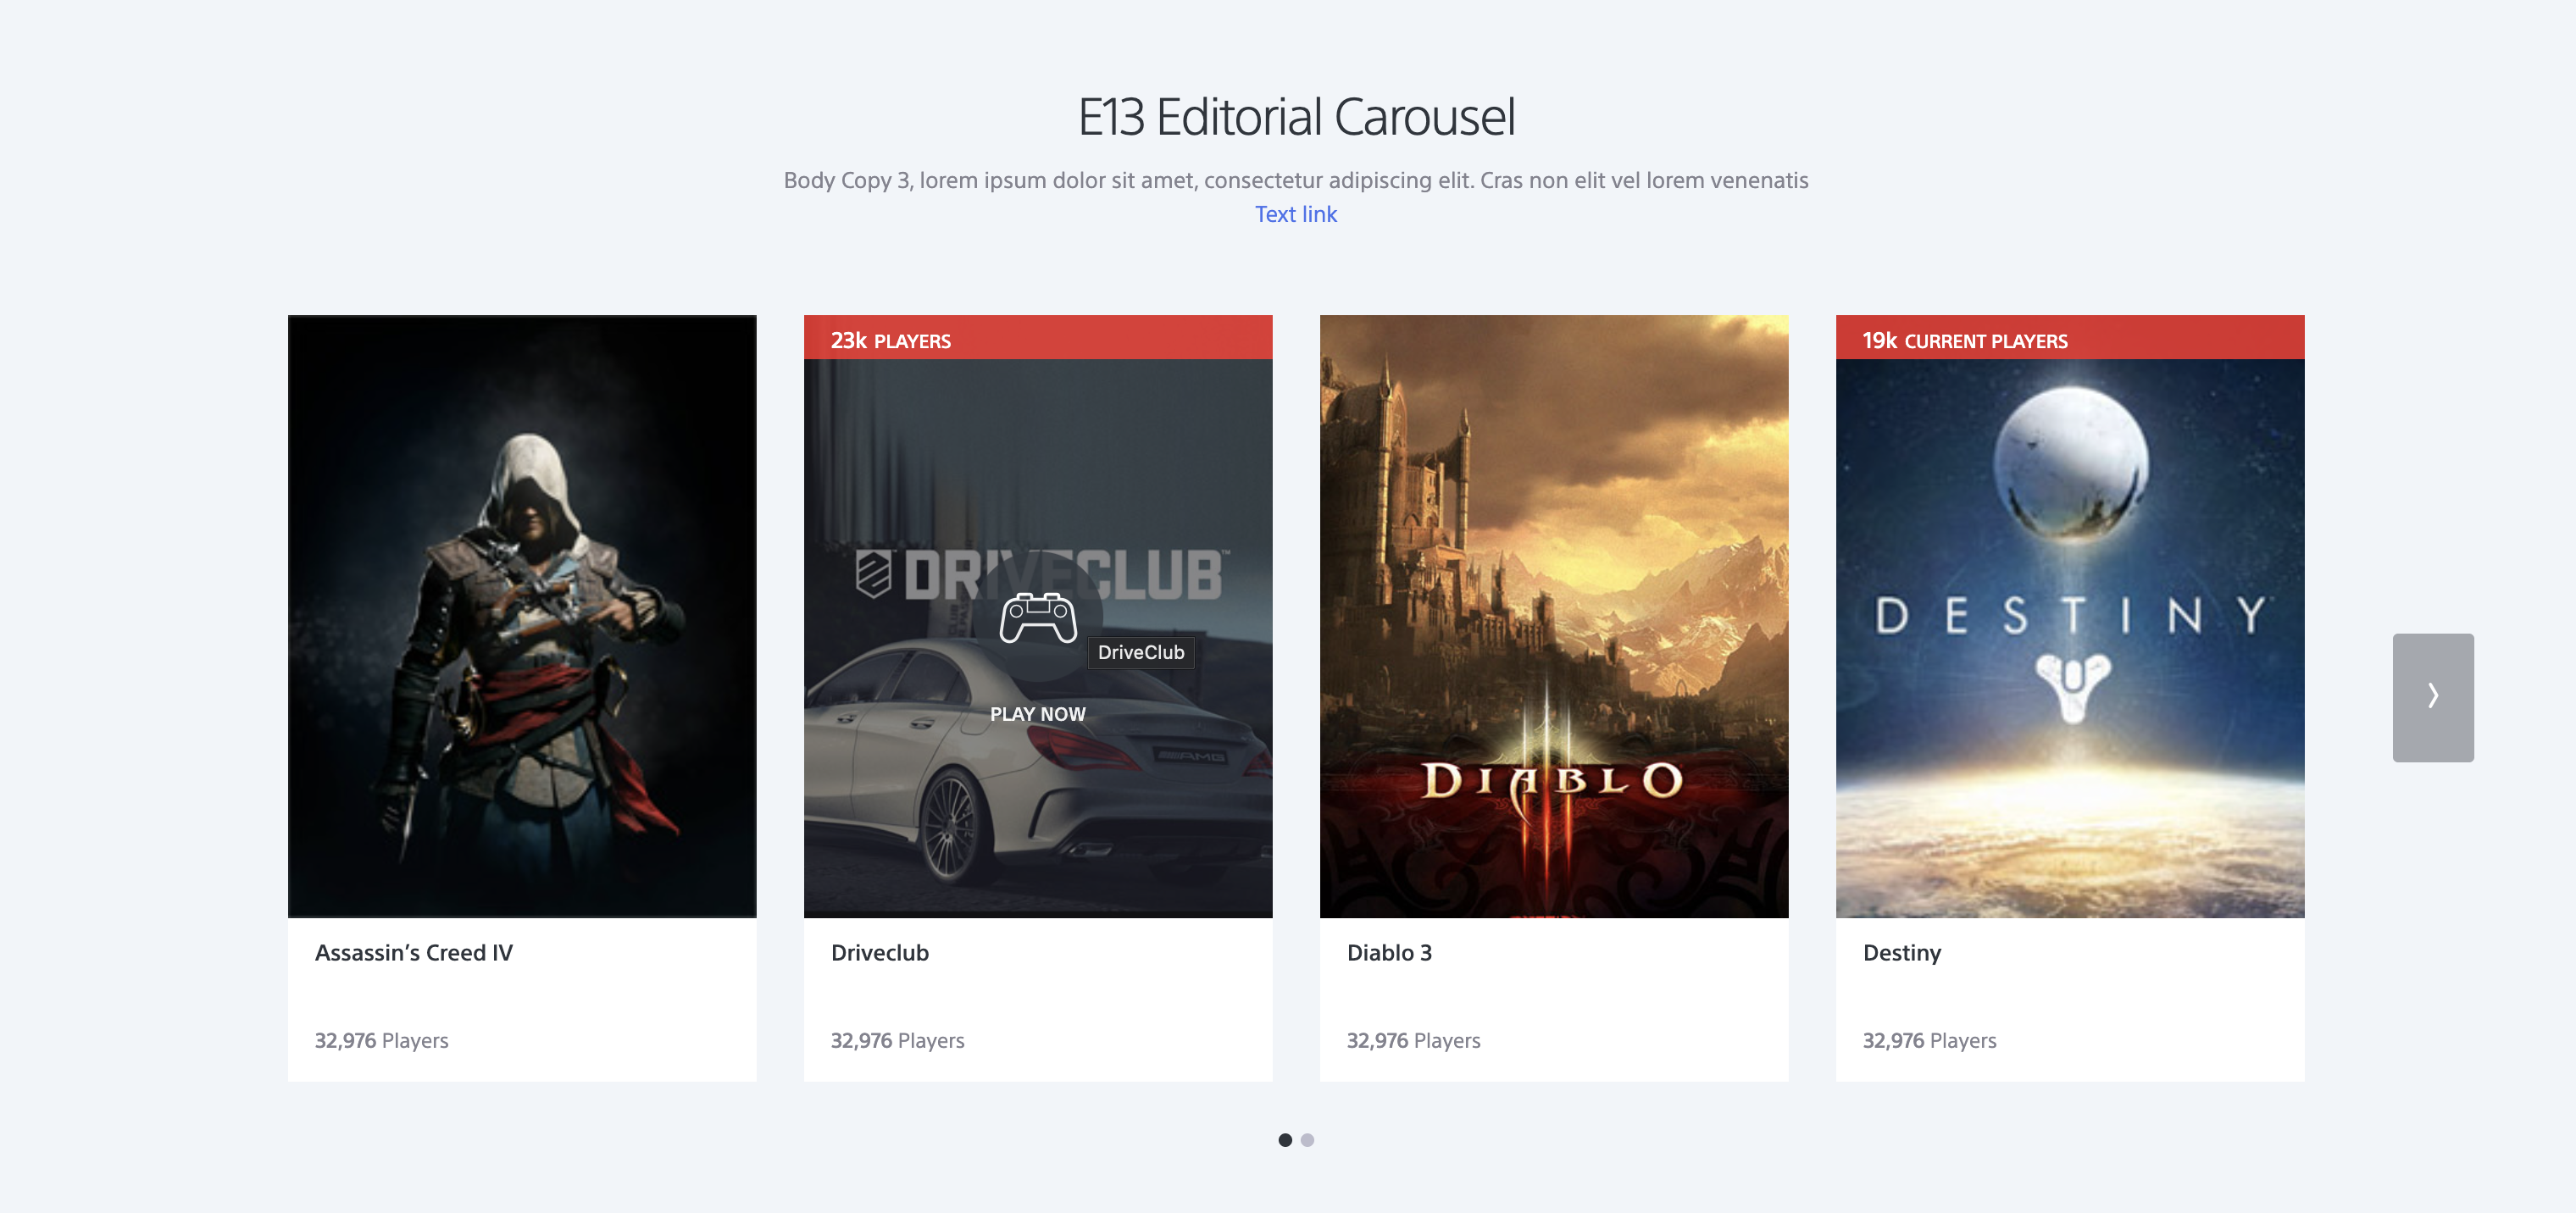This screenshot has height=1213, width=2576.
Task: Advance carousel with next arrow
Action: 2432,697
